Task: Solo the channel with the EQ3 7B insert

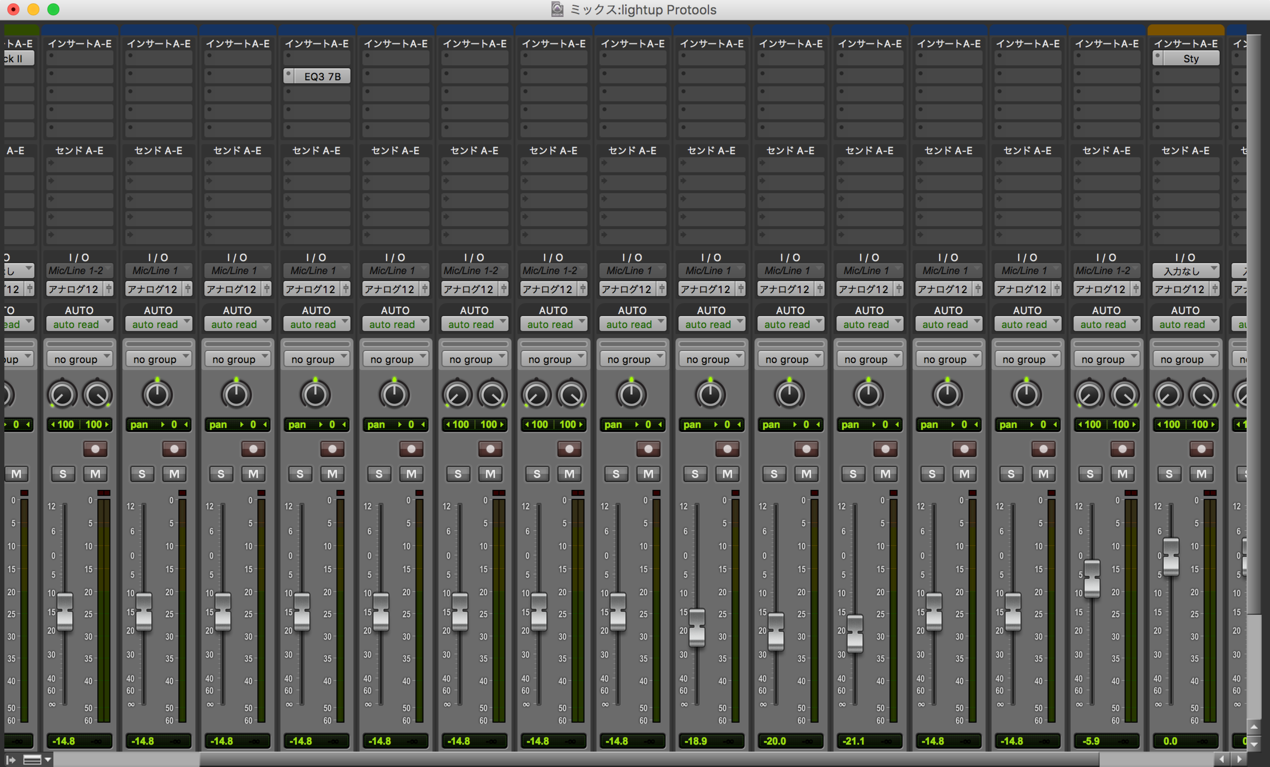Action: click(x=300, y=474)
